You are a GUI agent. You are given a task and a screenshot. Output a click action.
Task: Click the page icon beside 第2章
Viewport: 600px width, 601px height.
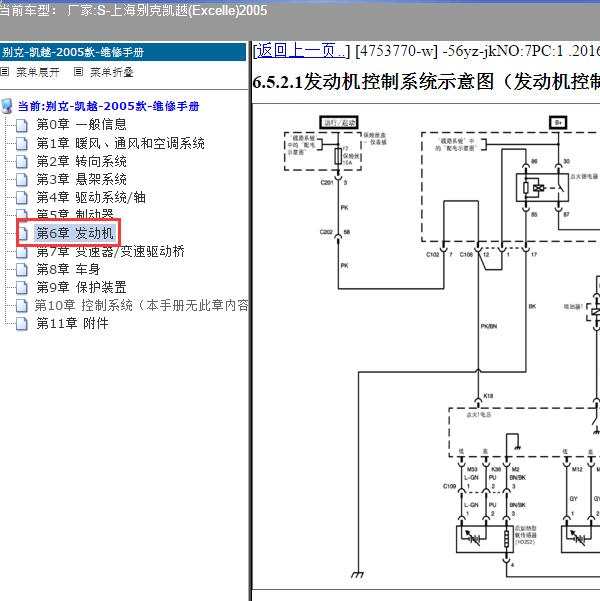[x=22, y=161]
